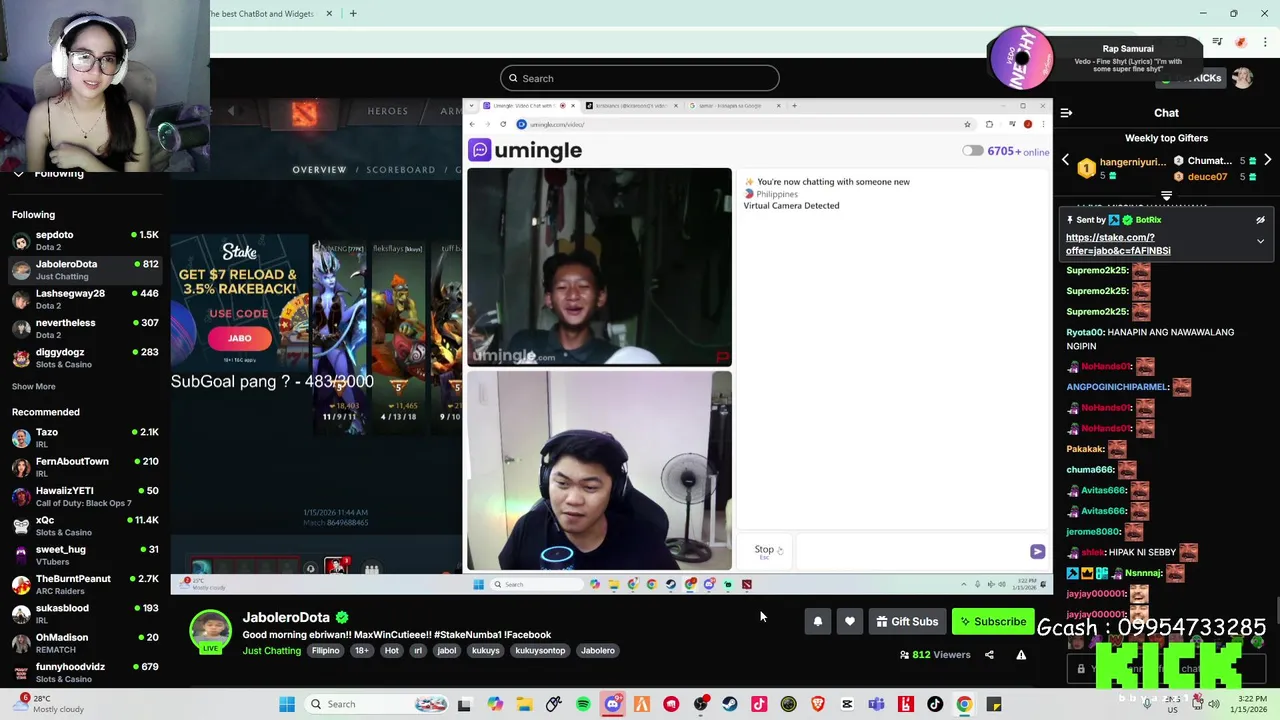
Task: Open CapCut from taskbar
Action: click(x=847, y=704)
